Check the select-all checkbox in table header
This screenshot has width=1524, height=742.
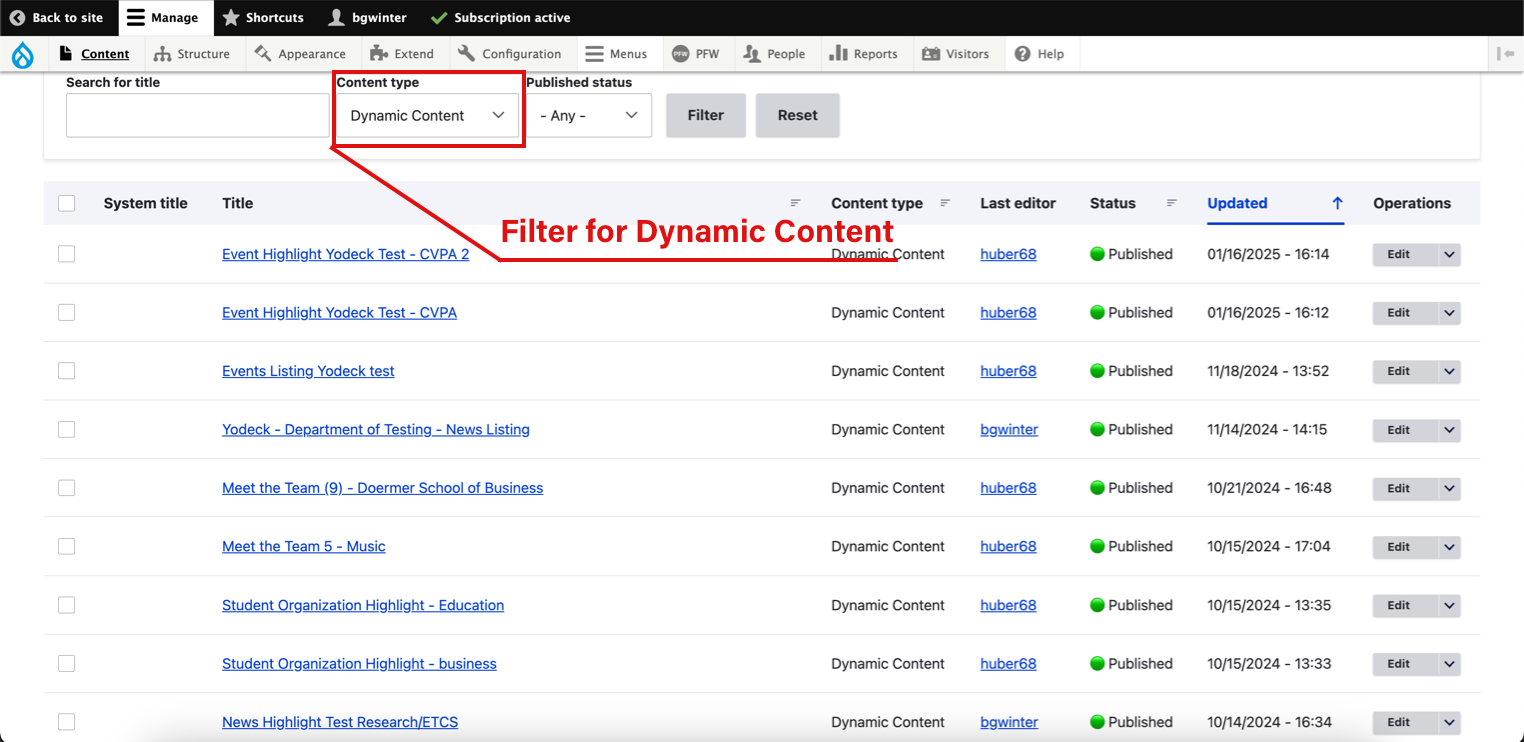(67, 203)
